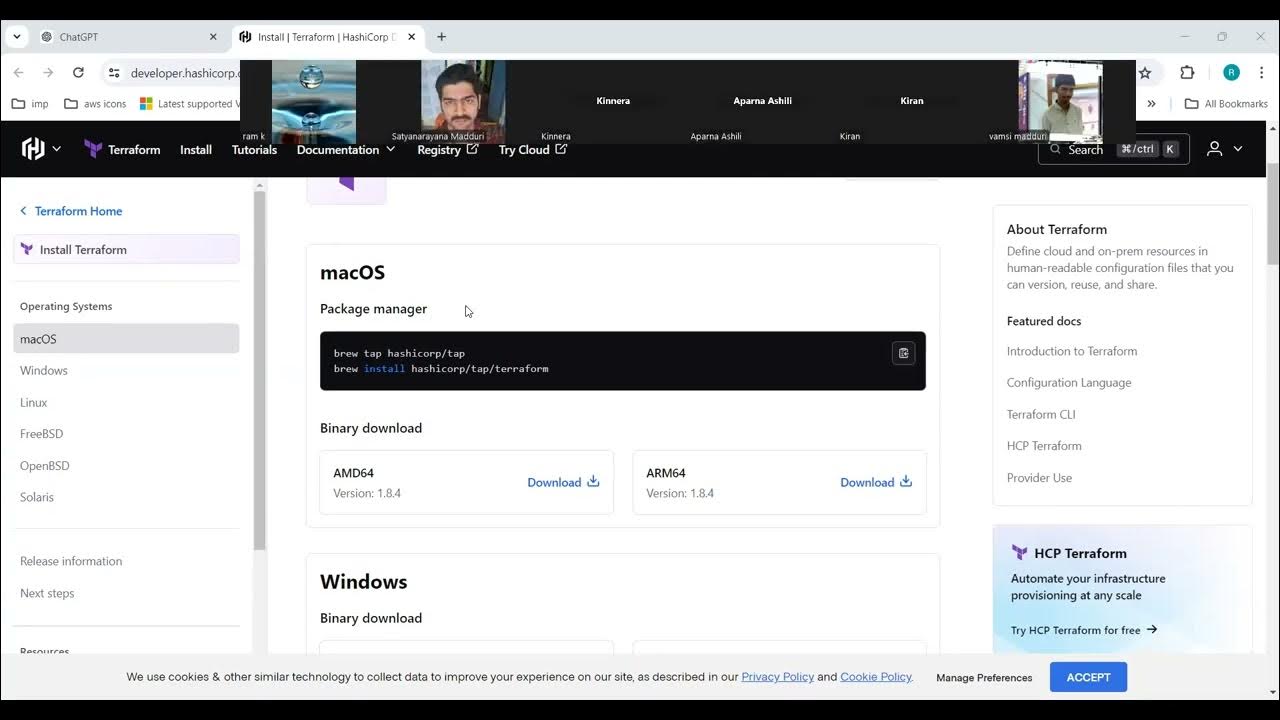Reload the current page
The image size is (1280, 720).
(78, 73)
